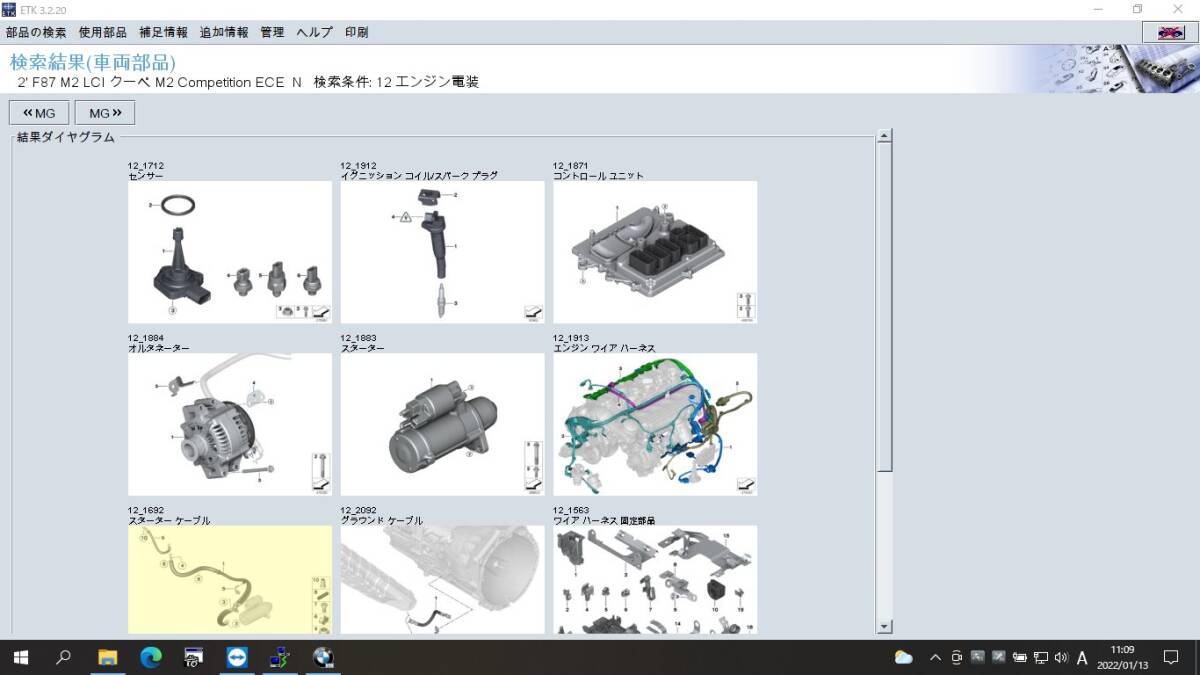This screenshot has height=675, width=1200.
Task: Open the イグニッション コイル/スパーク プラグ diagram
Action: (442, 252)
